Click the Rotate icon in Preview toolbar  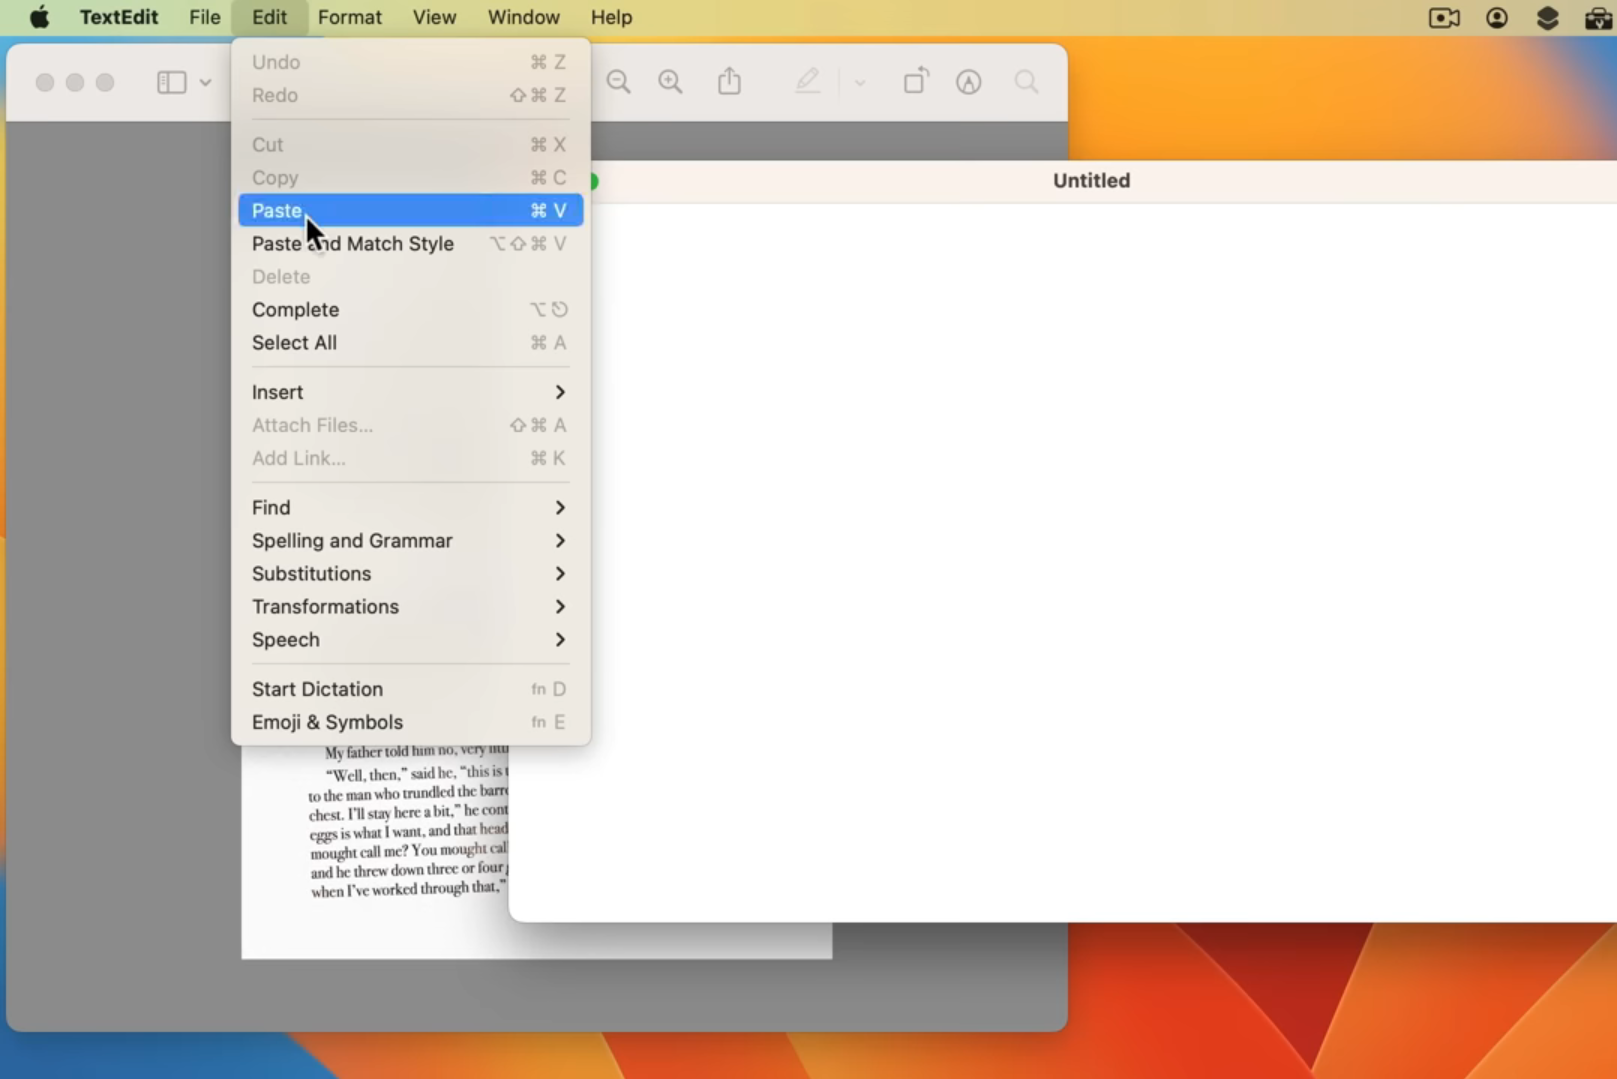click(x=916, y=81)
